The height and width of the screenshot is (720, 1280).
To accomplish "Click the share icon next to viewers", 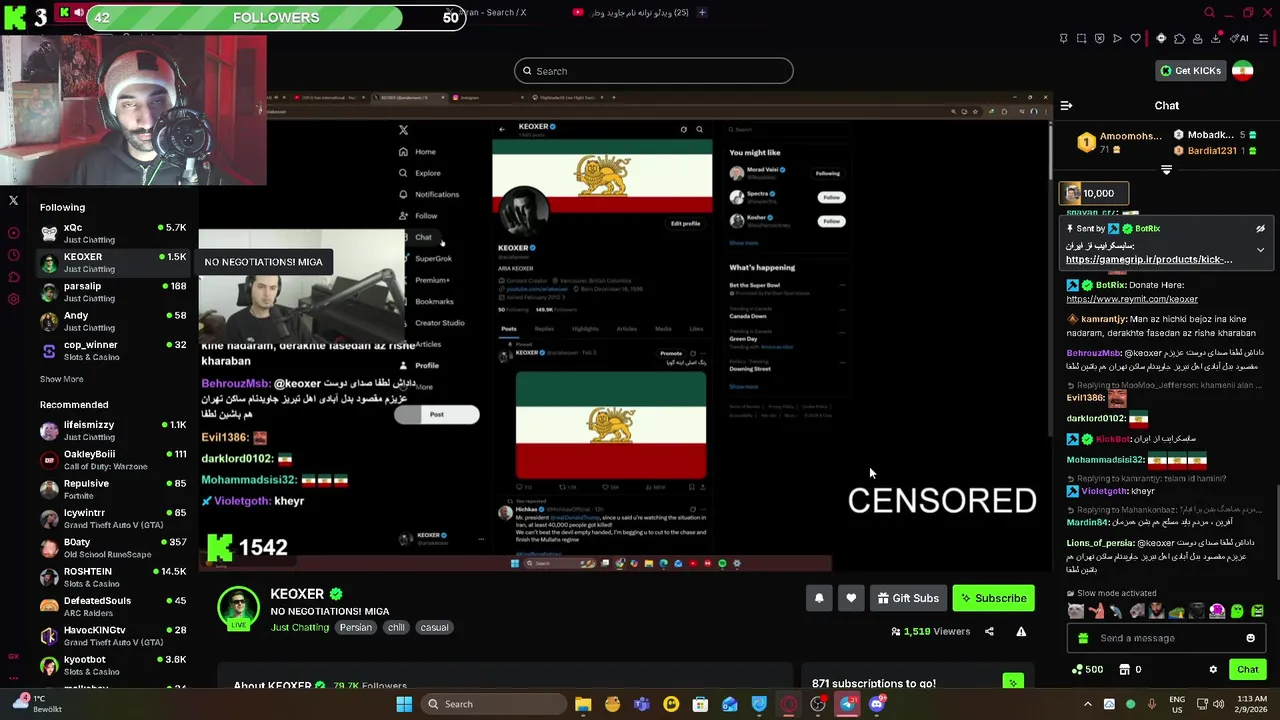I will point(989,631).
